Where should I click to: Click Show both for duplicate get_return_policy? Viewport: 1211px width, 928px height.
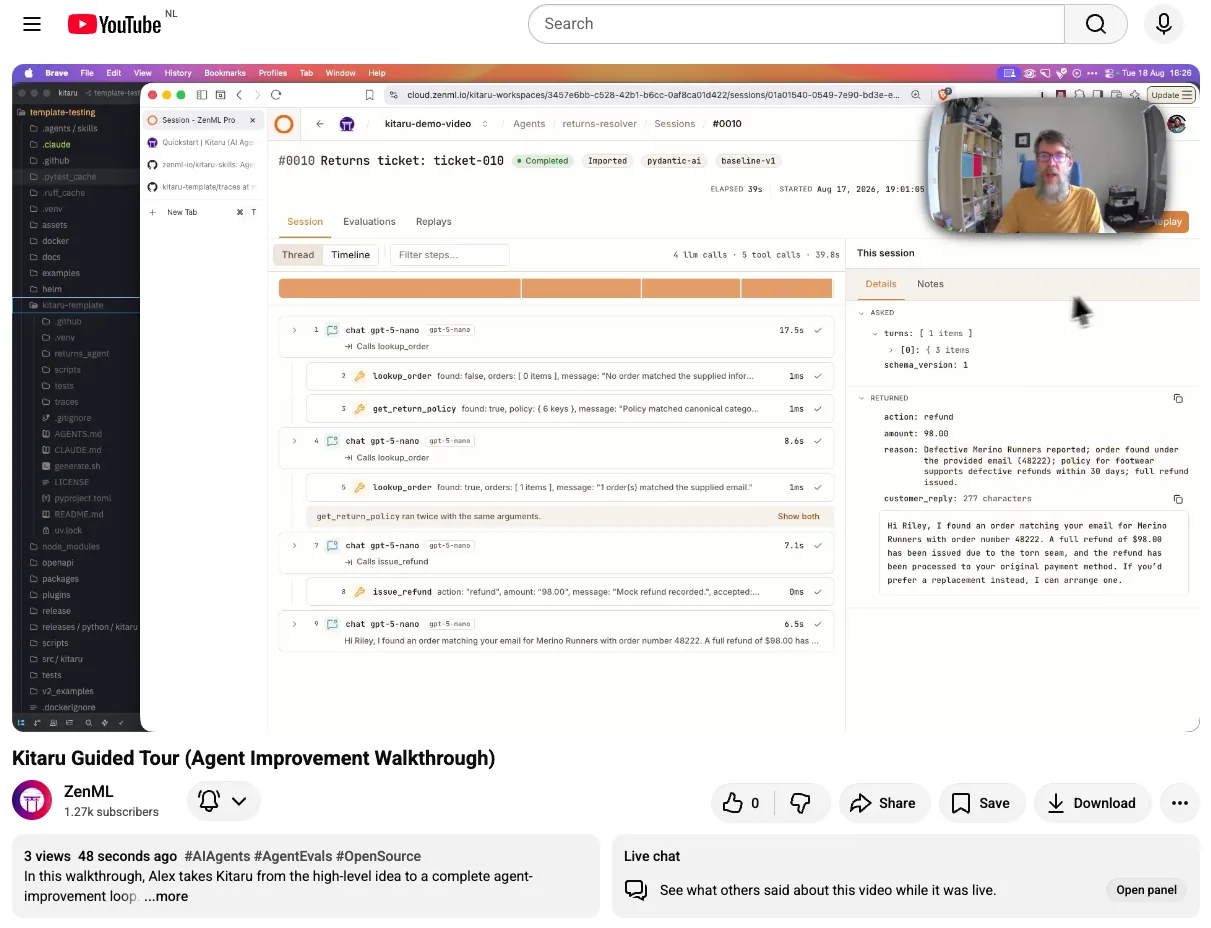[798, 517]
